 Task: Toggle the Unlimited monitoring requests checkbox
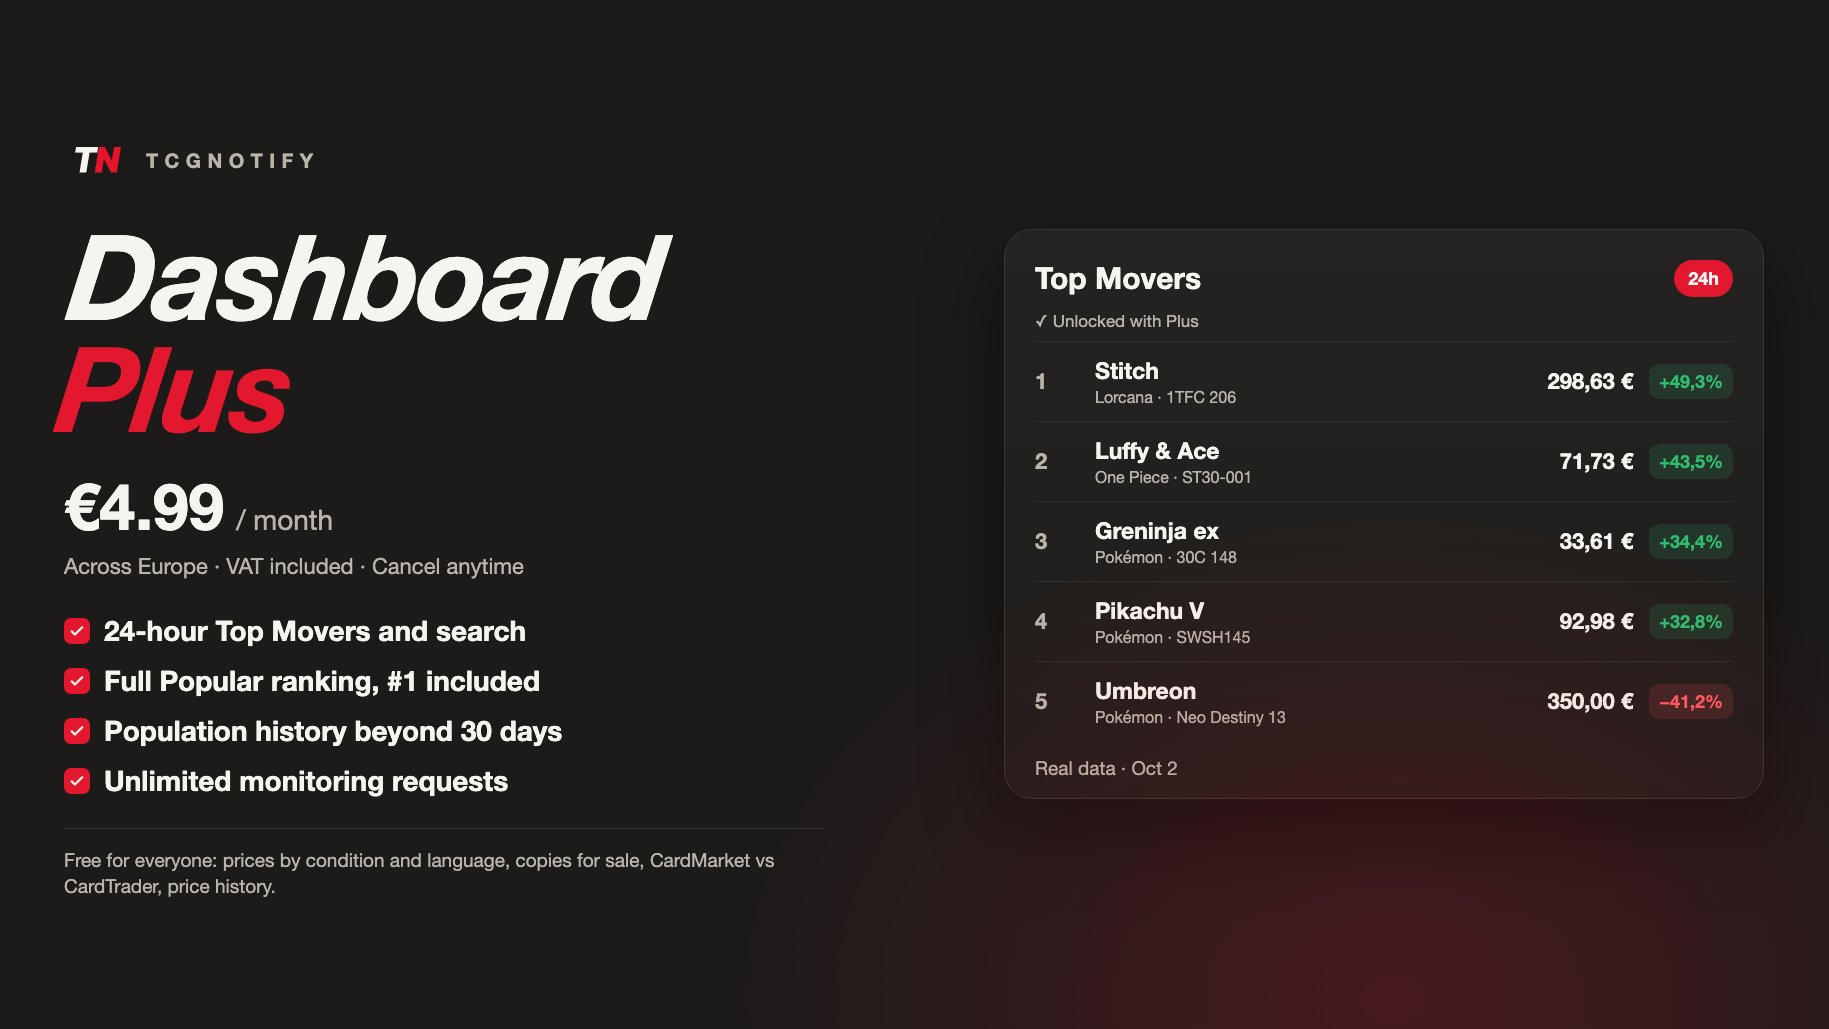point(77,781)
